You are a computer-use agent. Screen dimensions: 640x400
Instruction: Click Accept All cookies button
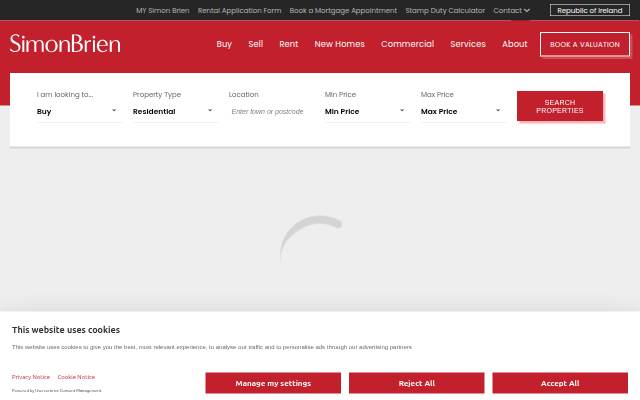[x=560, y=383]
